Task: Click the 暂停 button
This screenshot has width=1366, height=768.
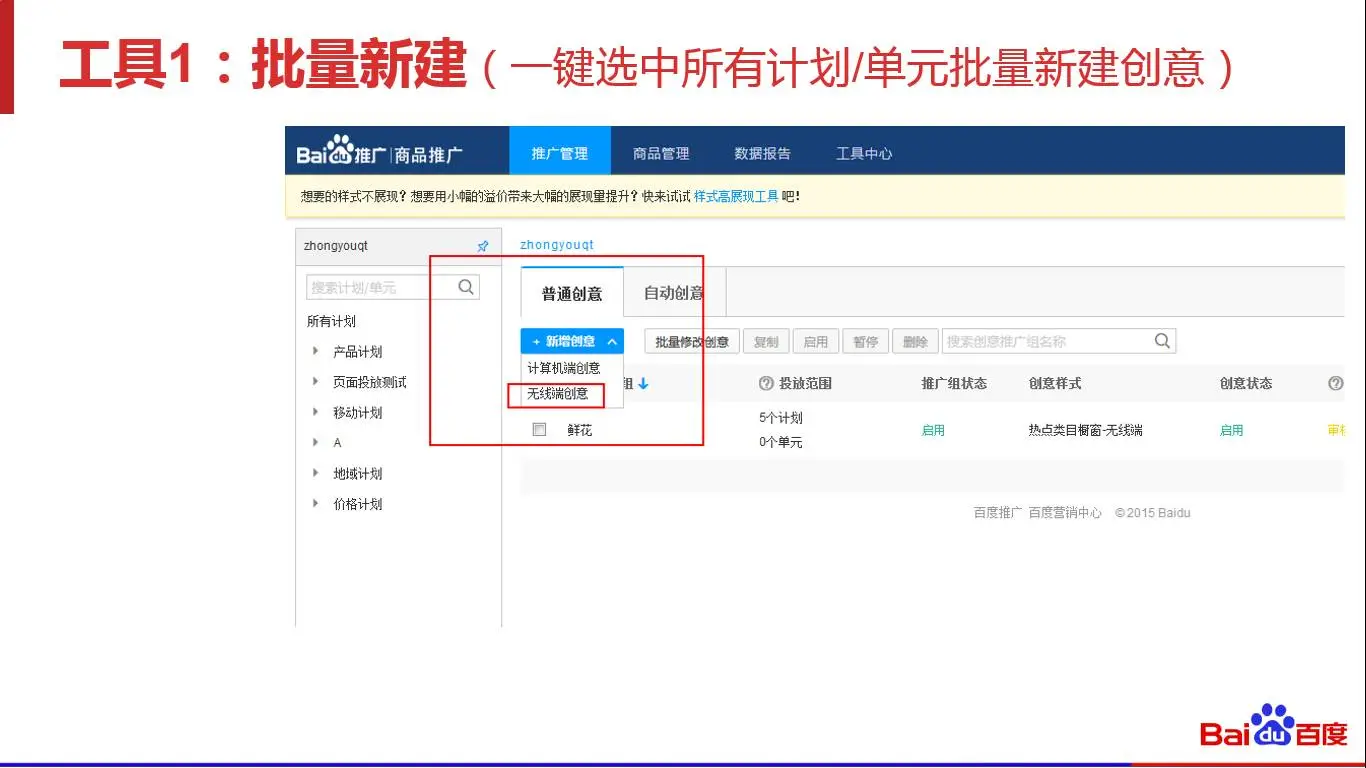Action: [866, 342]
